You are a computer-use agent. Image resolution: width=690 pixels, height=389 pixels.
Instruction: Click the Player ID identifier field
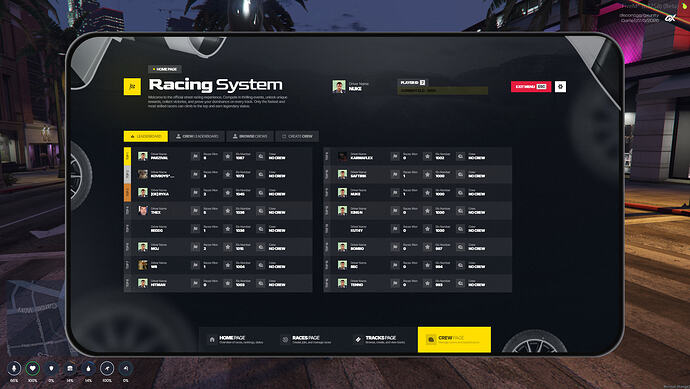click(x=443, y=91)
